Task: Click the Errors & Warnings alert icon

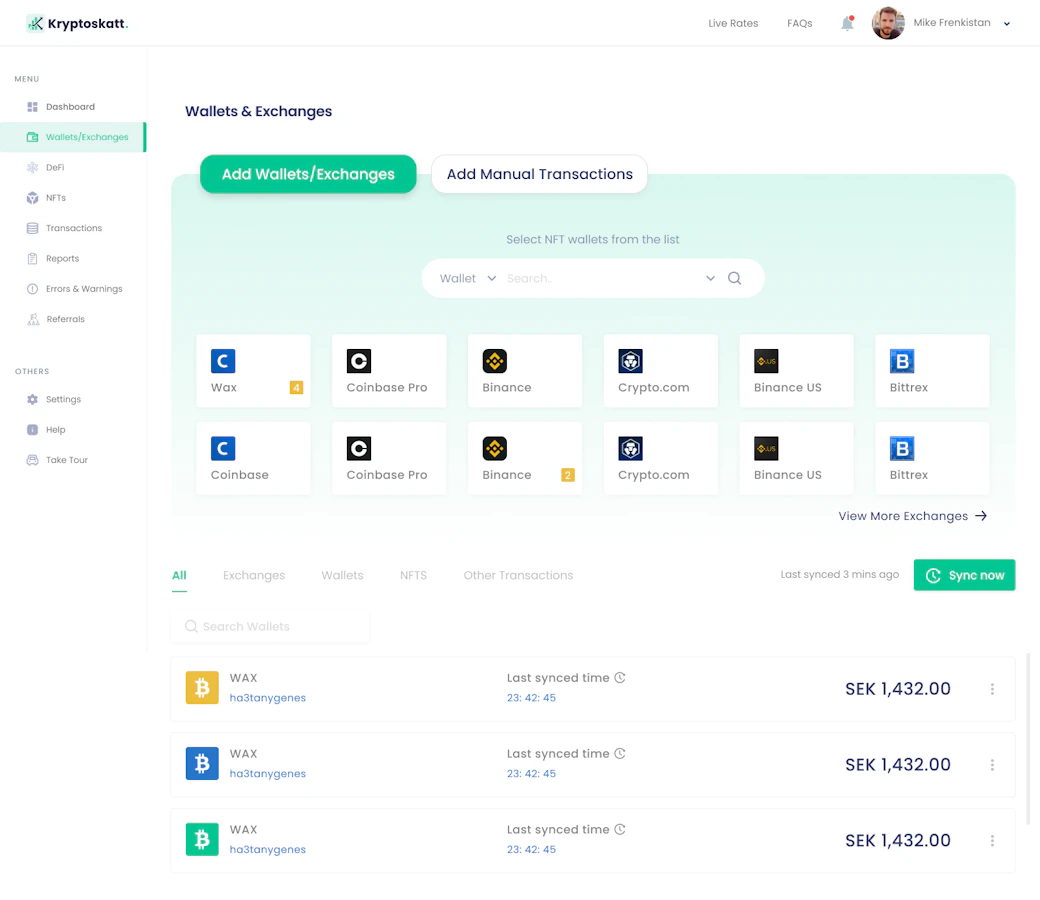Action: coord(32,289)
